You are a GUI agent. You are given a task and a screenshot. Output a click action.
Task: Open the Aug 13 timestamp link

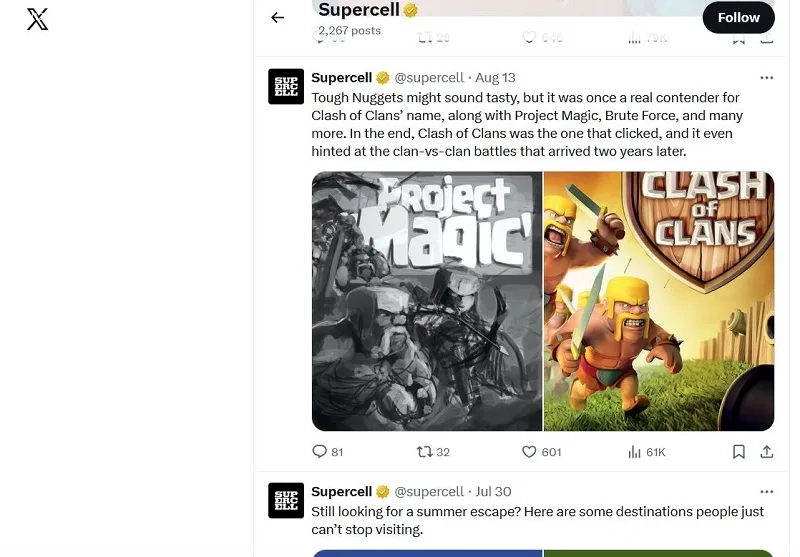click(495, 78)
